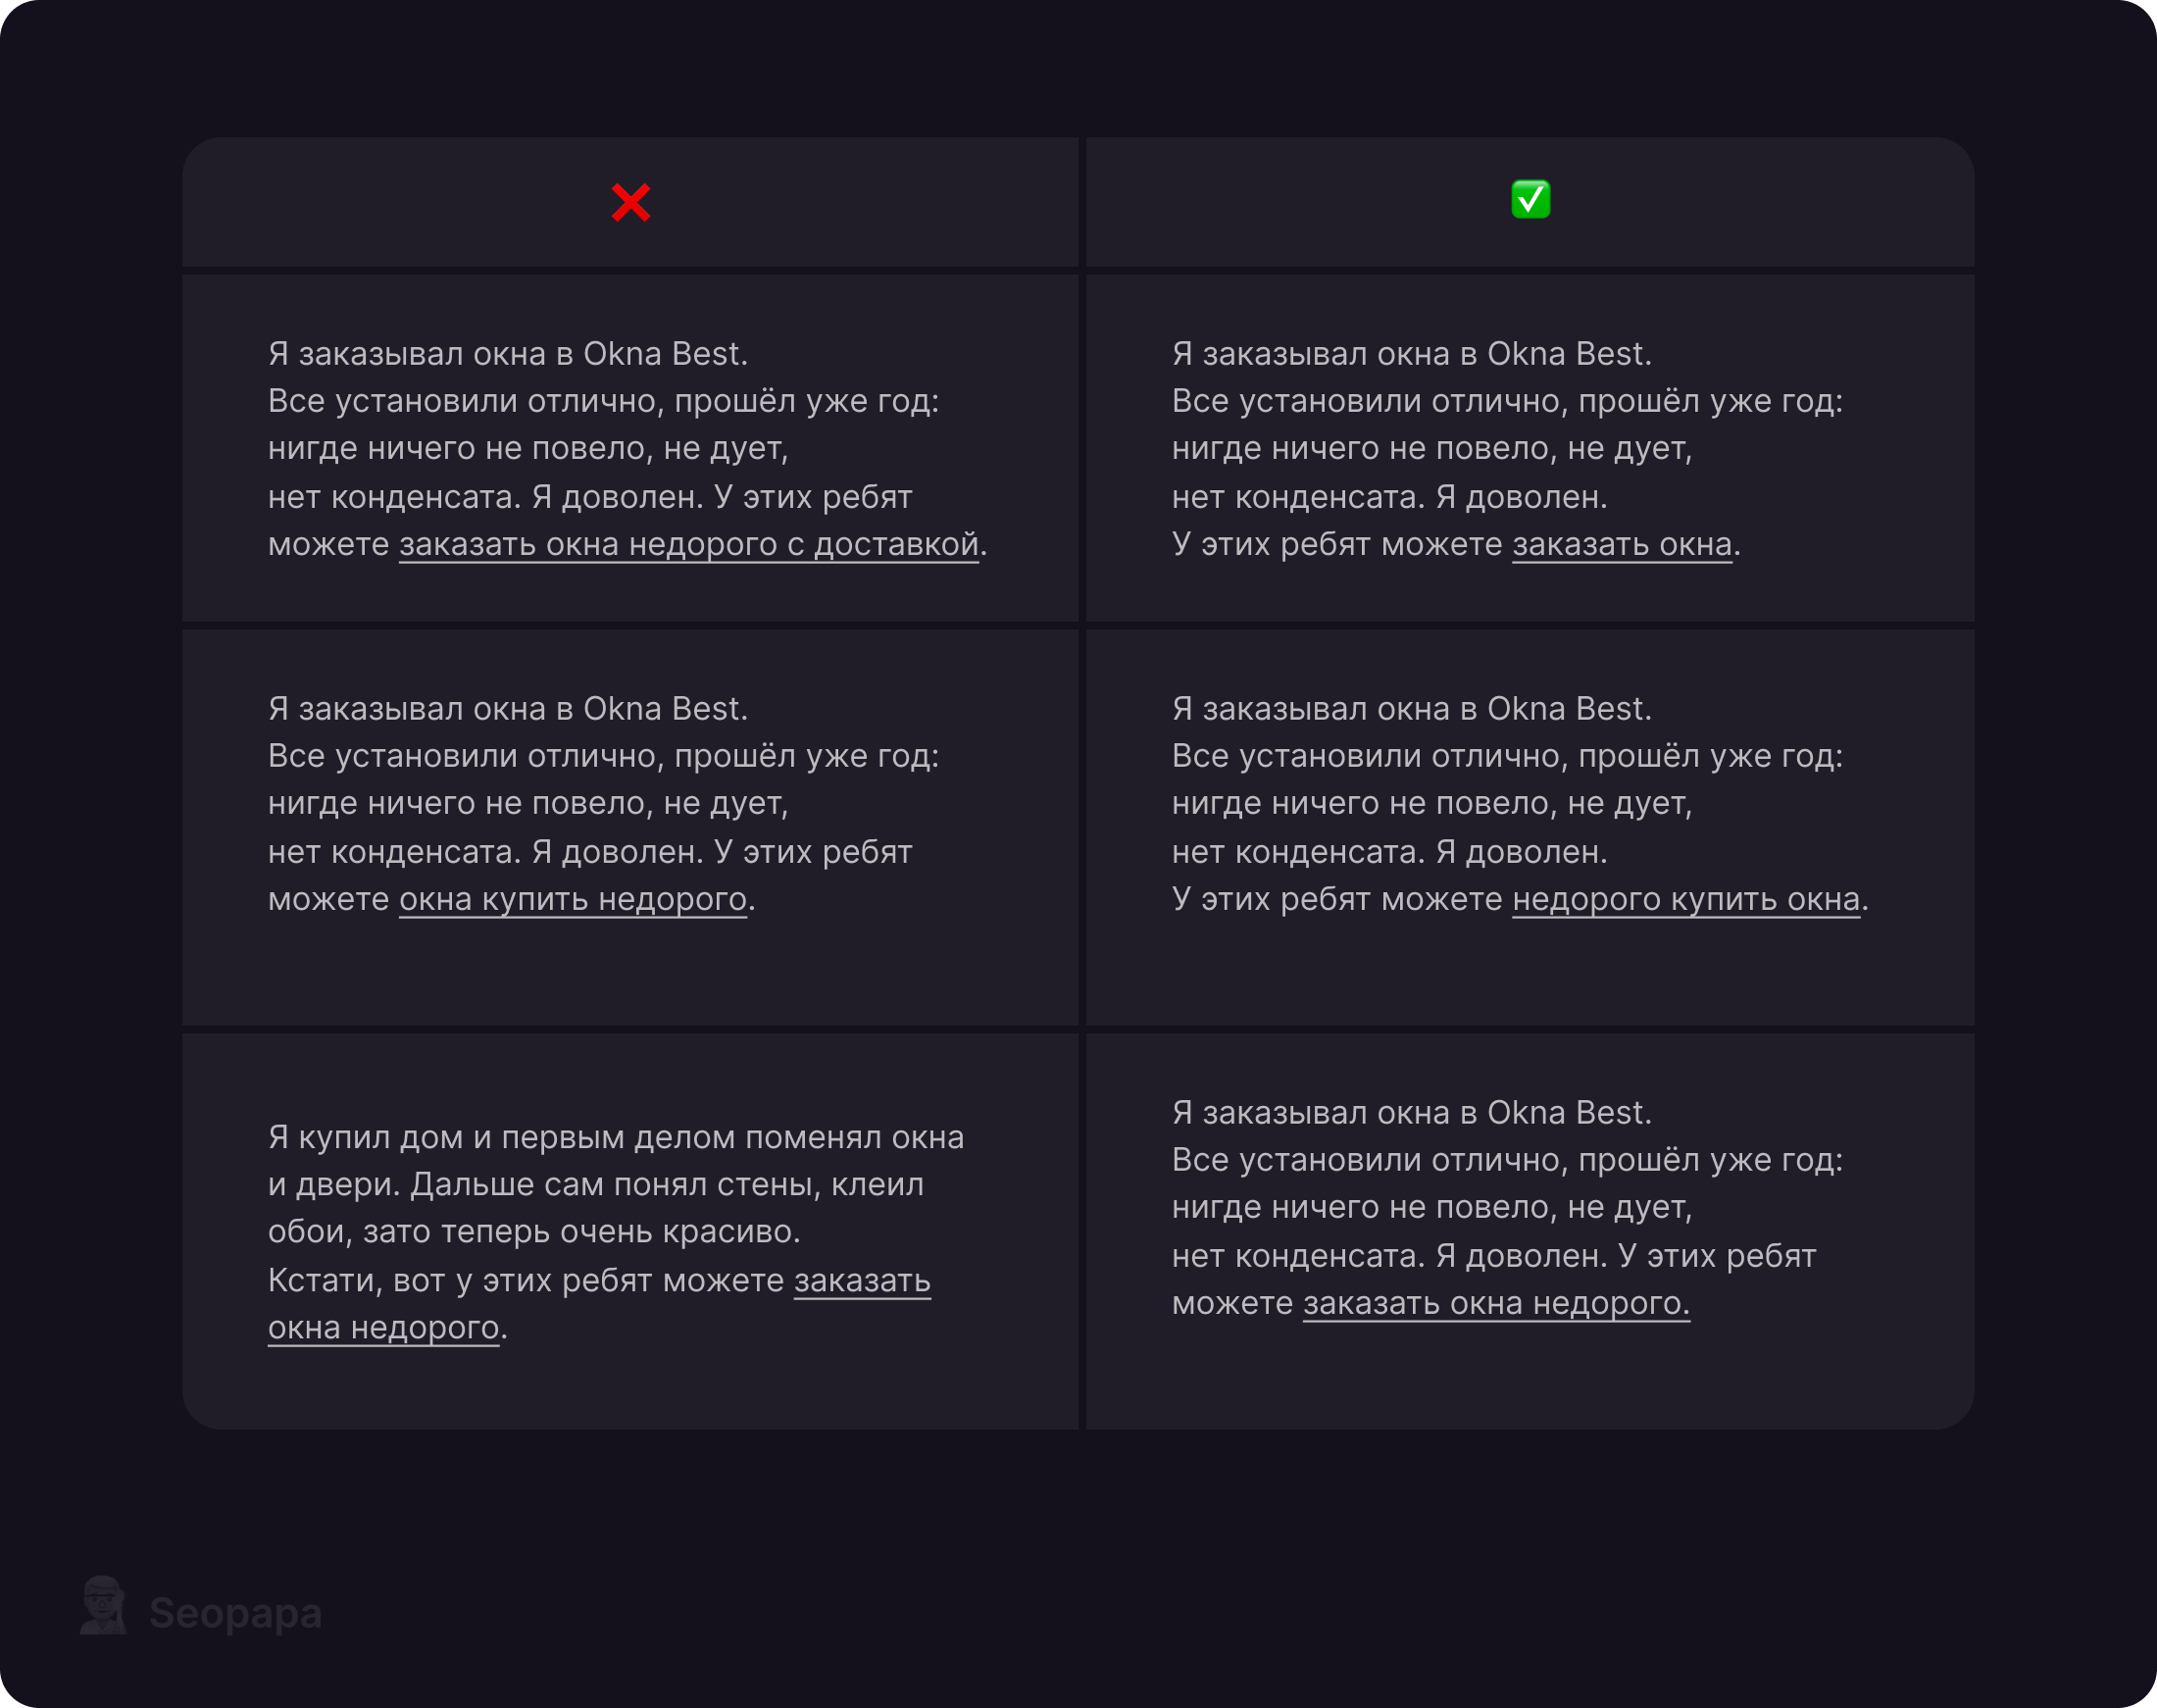Click the word 'можете' before 'заказать окна недорого с доставкой'
Viewport: 2157px width, 1708px height.
click(328, 545)
